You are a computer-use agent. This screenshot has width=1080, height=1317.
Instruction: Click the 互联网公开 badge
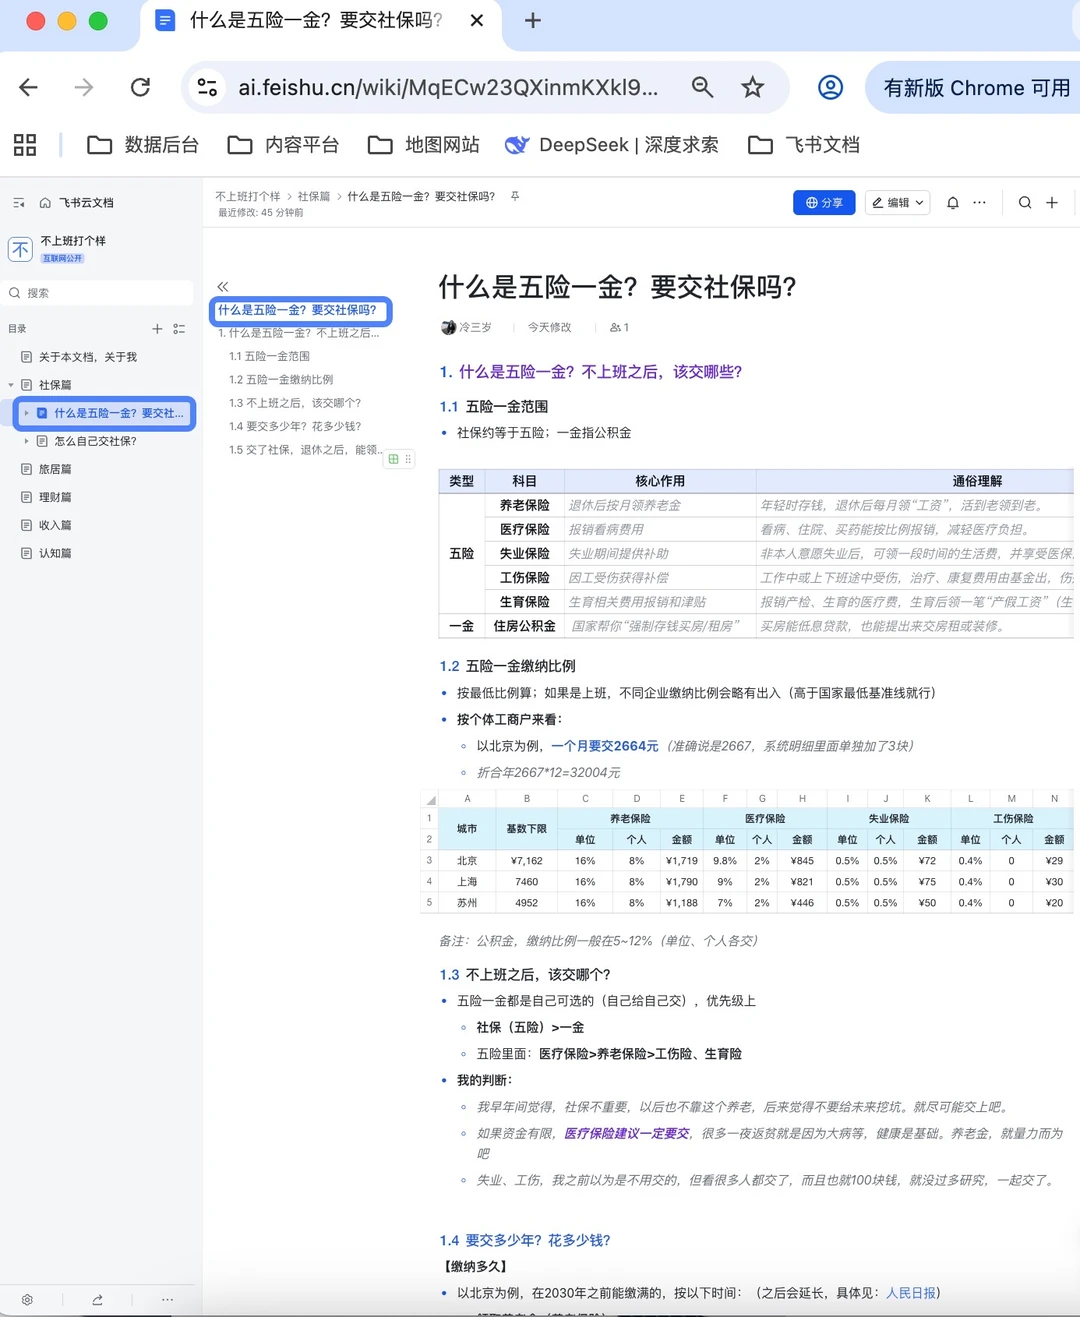pos(62,258)
